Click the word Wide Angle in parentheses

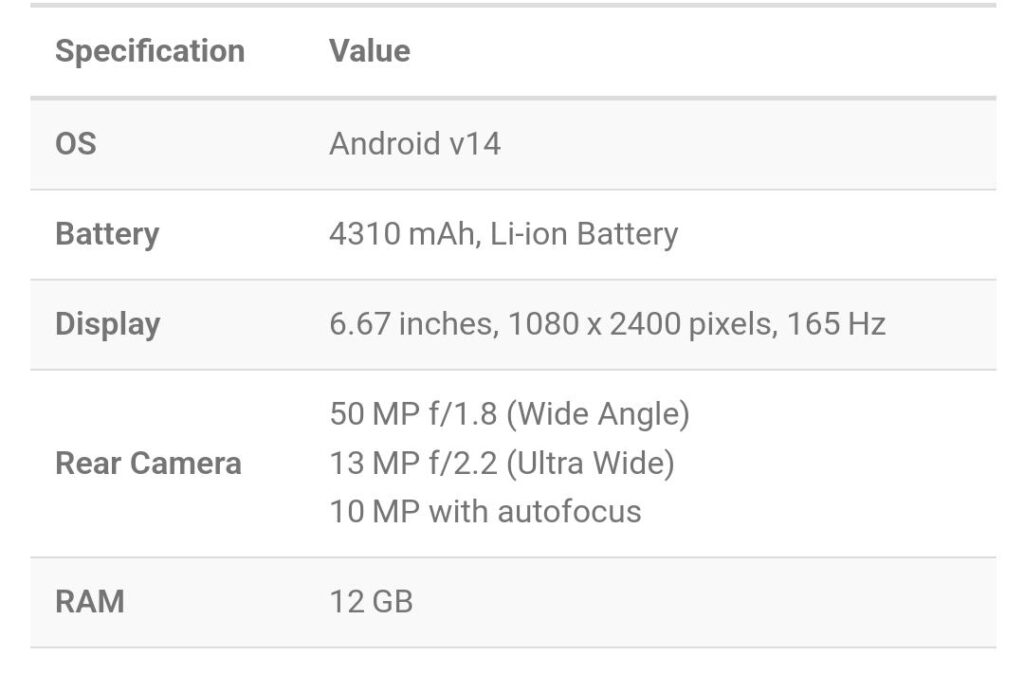[x=598, y=414]
